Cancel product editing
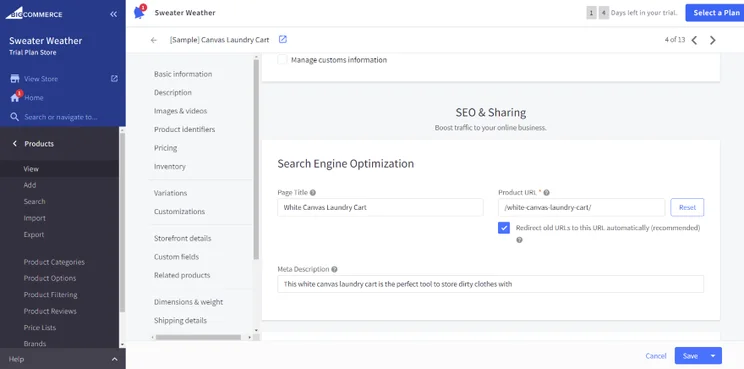 click(x=656, y=356)
